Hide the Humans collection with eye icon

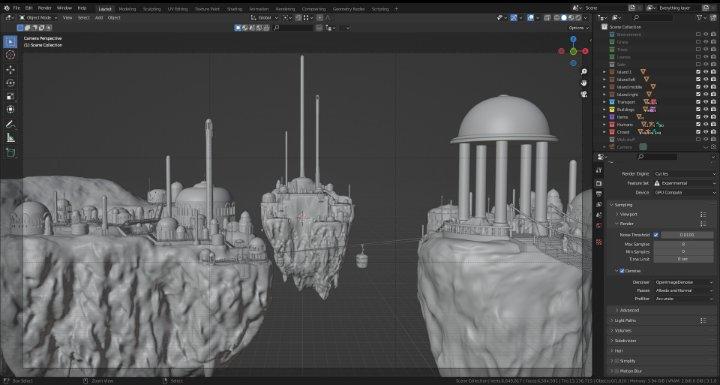pos(706,125)
